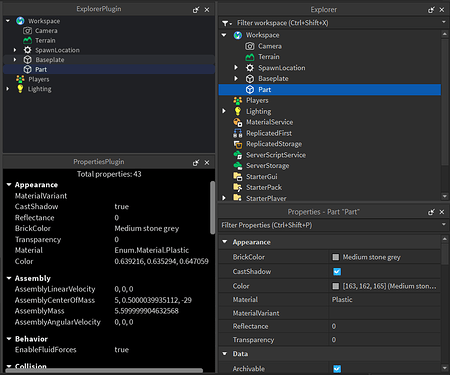Collapse Assembly section in PropertiesPlugin
This screenshot has height=375, width=450.
pos(9,278)
